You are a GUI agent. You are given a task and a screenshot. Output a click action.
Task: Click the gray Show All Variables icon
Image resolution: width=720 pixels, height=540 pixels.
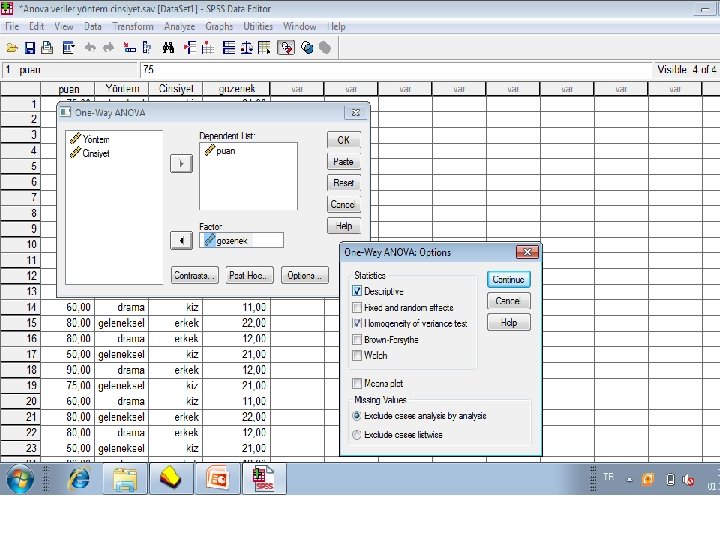pos(325,48)
